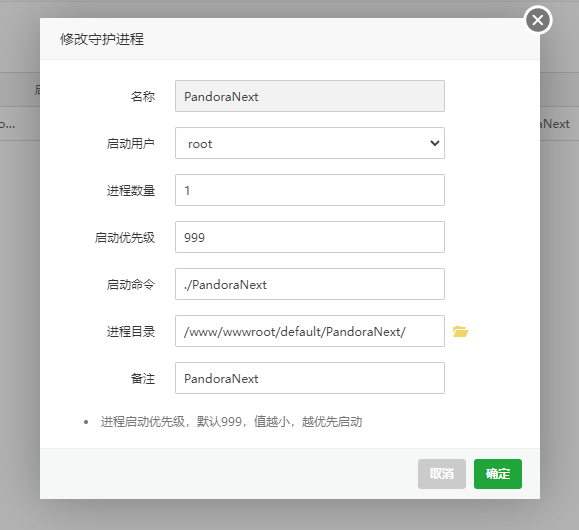Viewport: 579px width, 530px height.
Task: Focus the 备注 remark input field
Action: (310, 378)
